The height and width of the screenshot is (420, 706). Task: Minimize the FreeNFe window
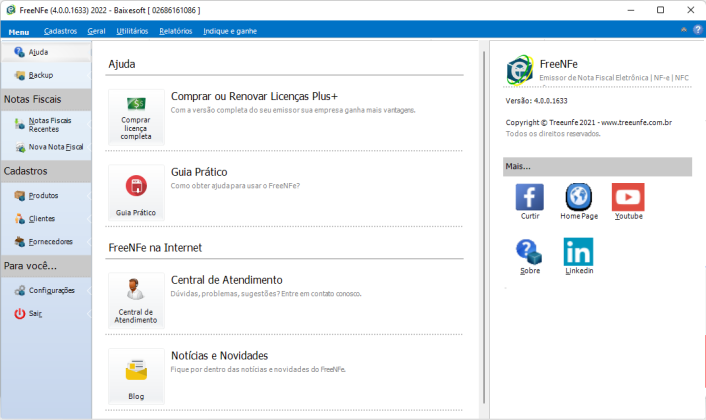[x=631, y=10]
